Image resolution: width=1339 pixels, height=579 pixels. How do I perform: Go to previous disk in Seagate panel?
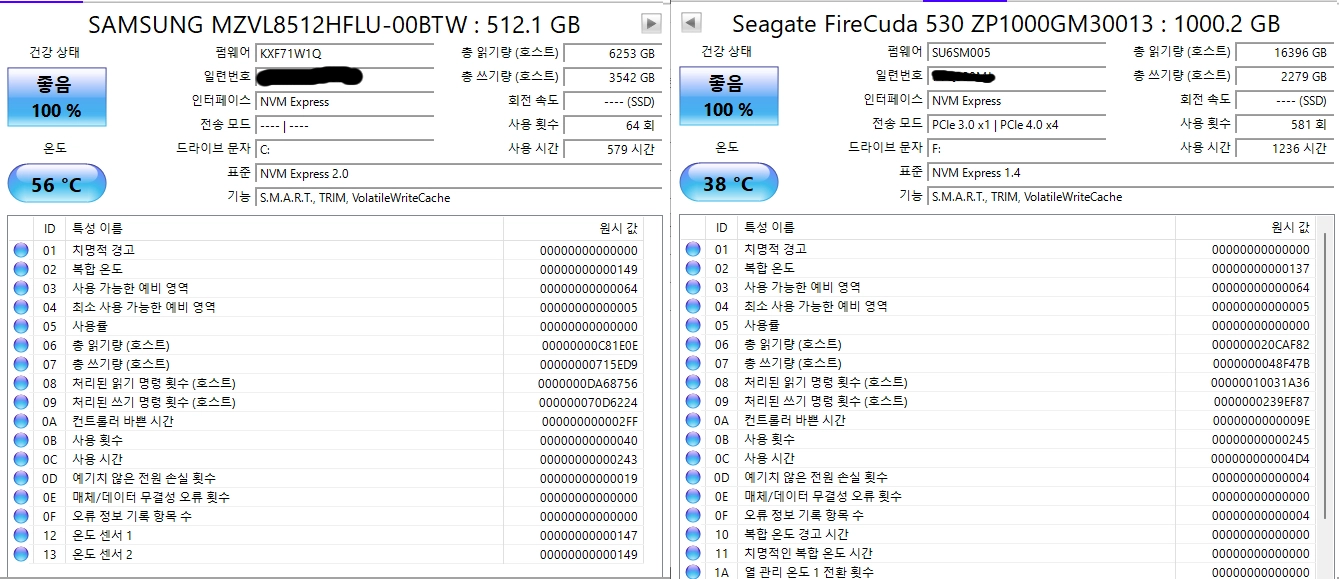click(x=691, y=22)
